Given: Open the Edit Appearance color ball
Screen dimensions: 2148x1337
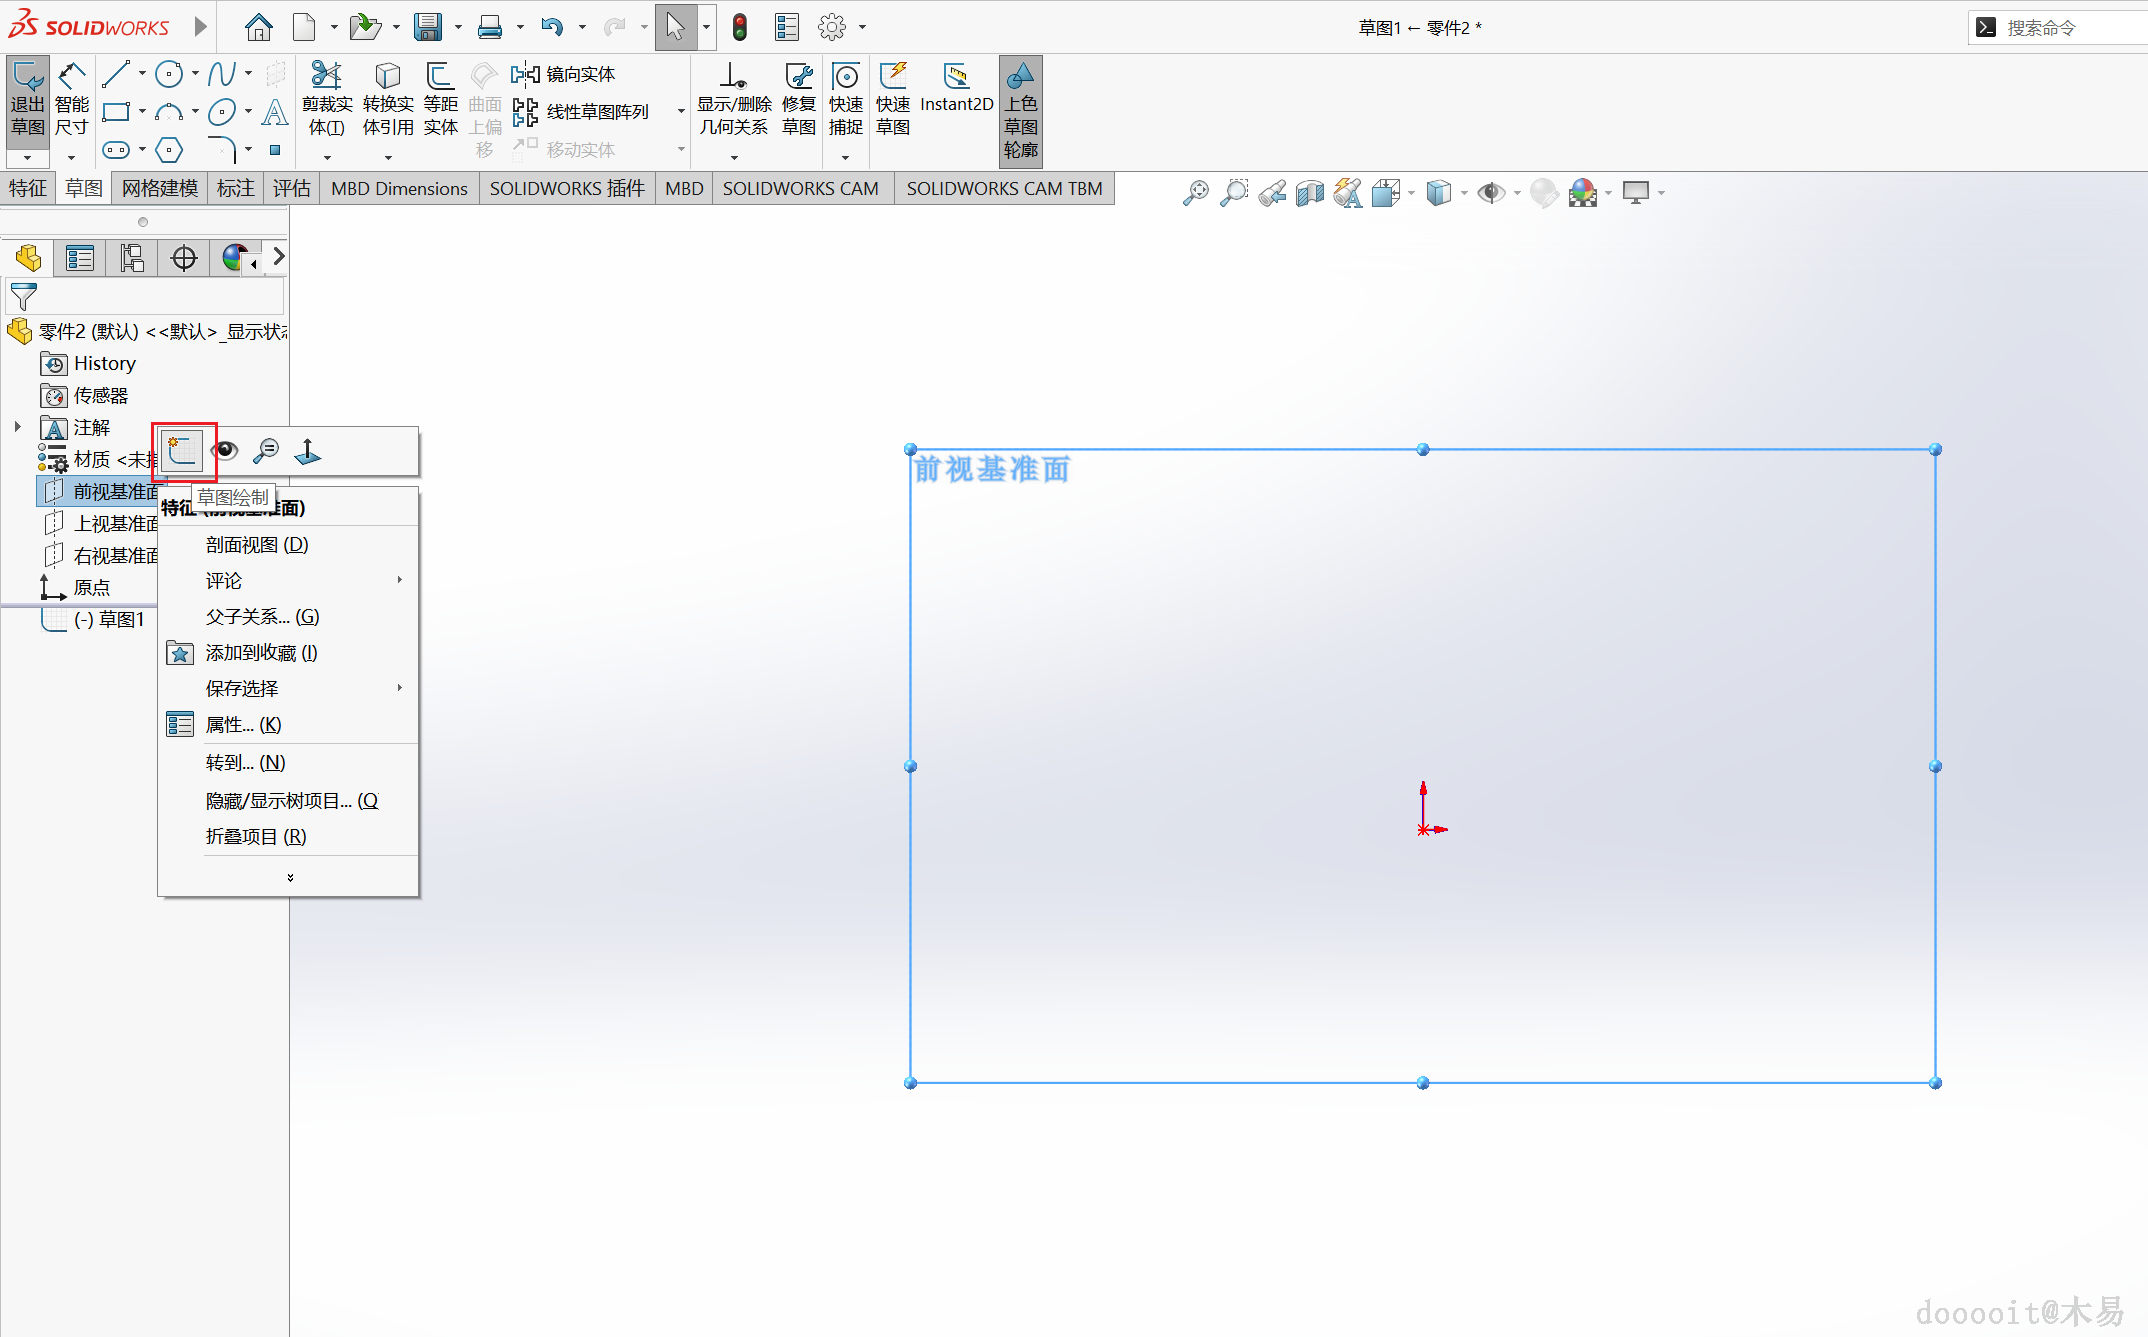Looking at the screenshot, I should pyautogui.click(x=1582, y=192).
